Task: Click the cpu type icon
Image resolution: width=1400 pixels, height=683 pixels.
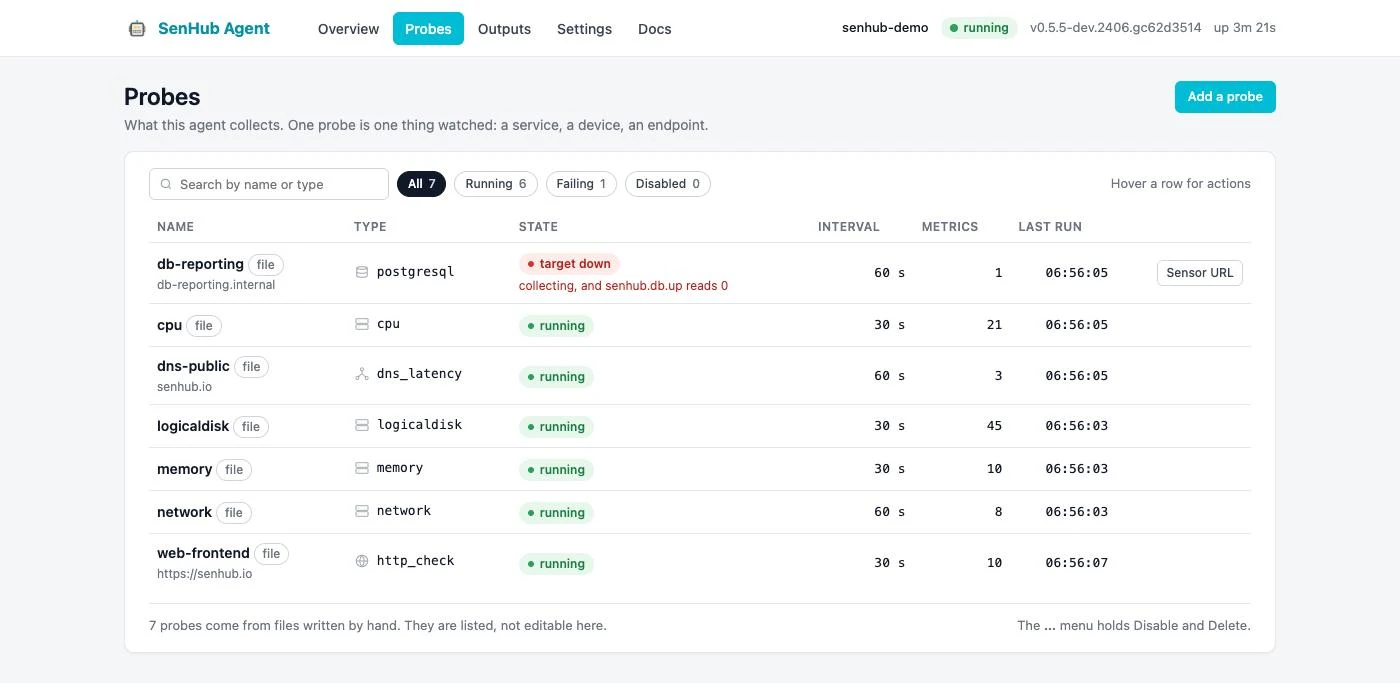Action: pos(362,324)
